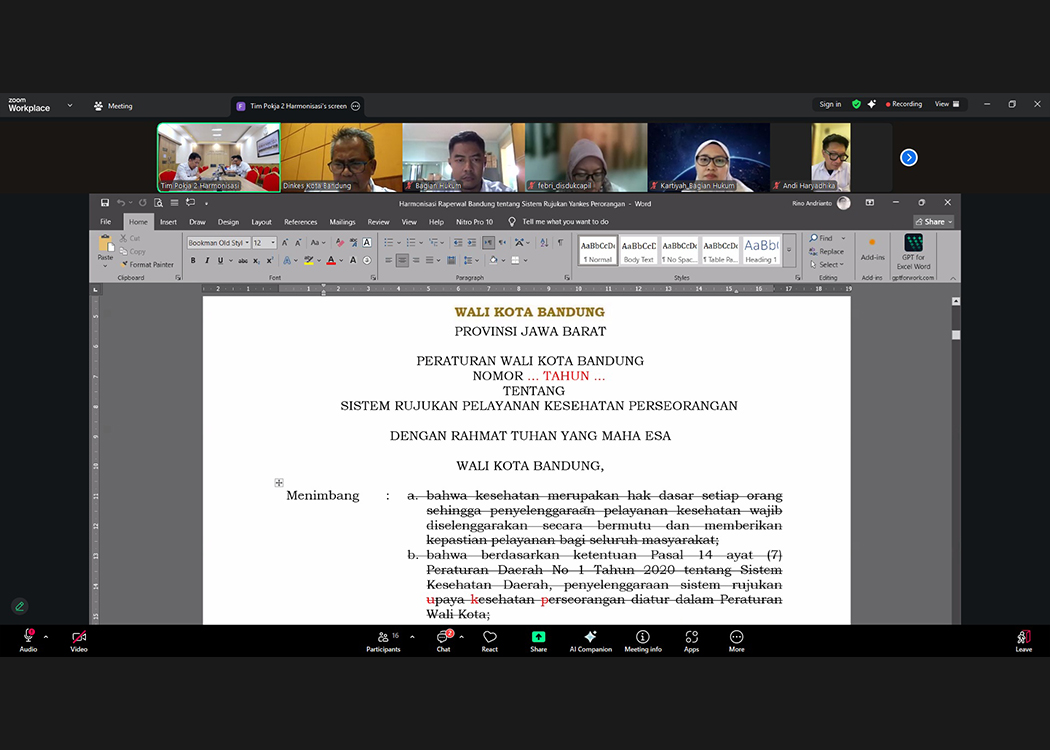Switch to the Meeting tab
This screenshot has width=1050, height=750.
coord(113,106)
